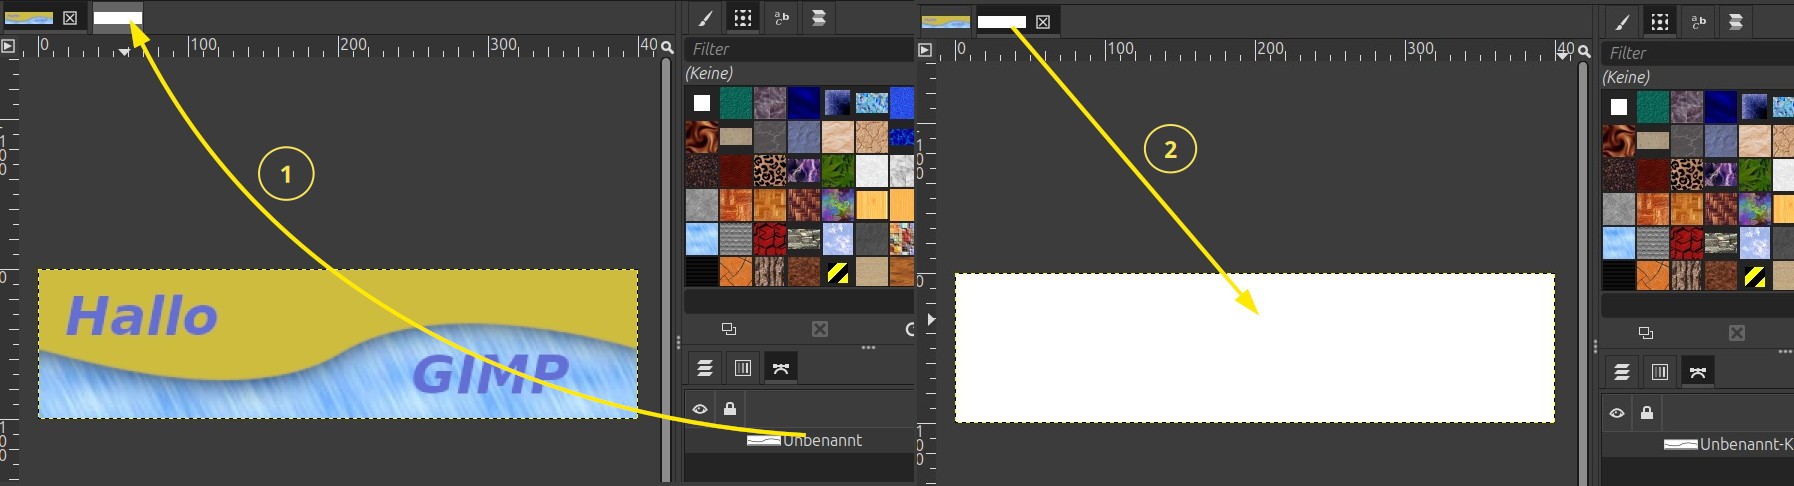The width and height of the screenshot is (1794, 486).
Task: Click the Hallo GIMP image on the left canvas
Action: tap(338, 343)
